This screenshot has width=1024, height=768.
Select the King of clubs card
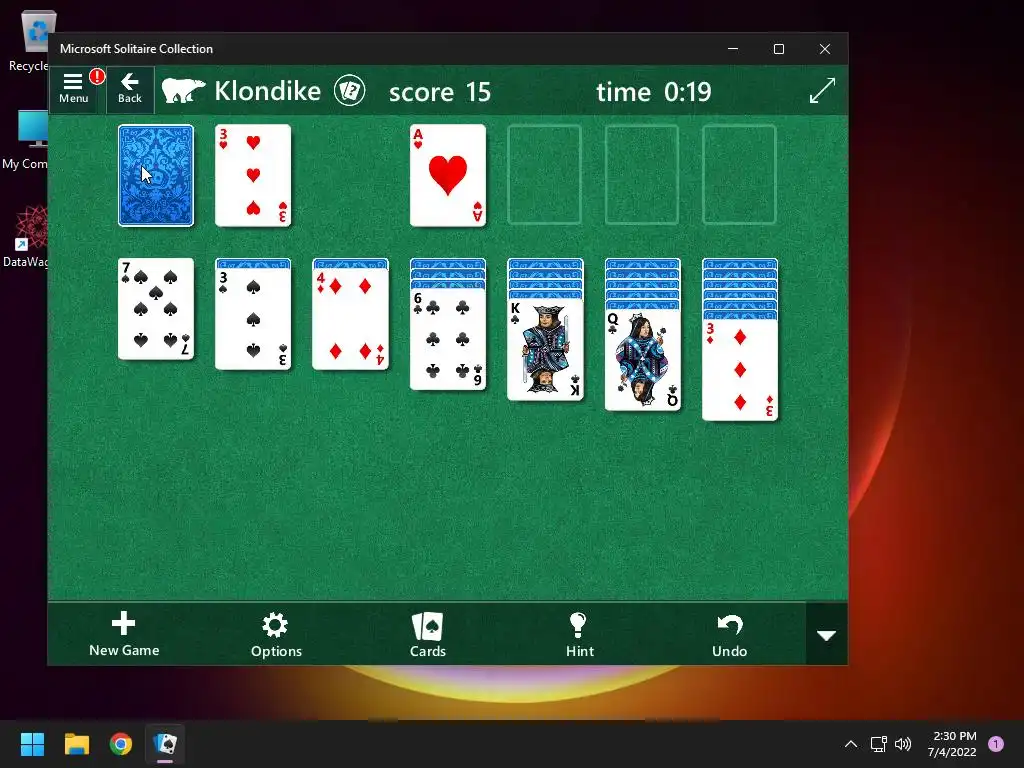coord(545,349)
